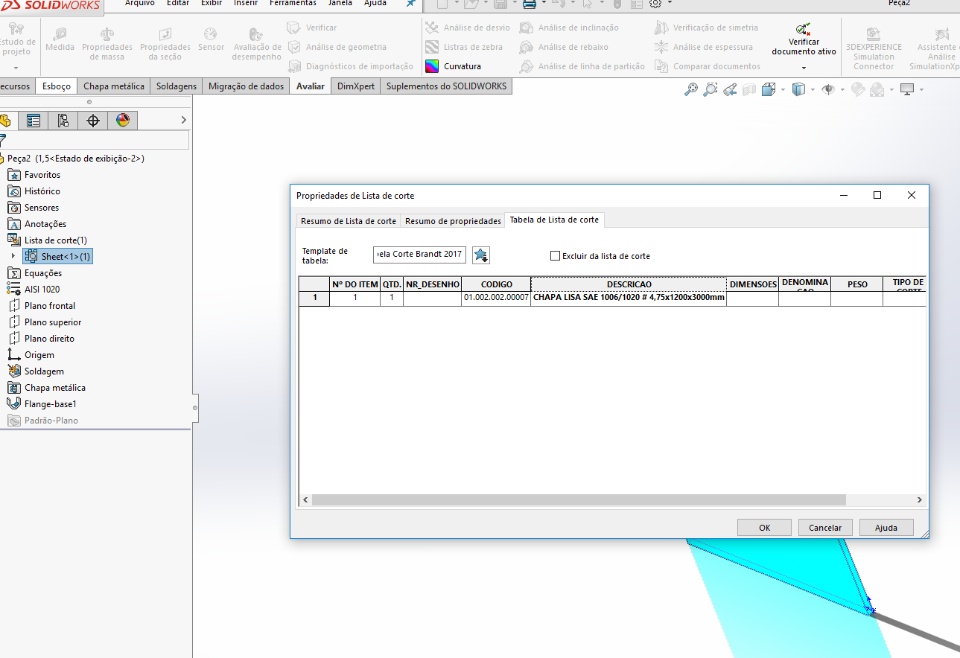The height and width of the screenshot is (658, 960).
Task: Click the Comparar documentos icon
Action: pos(661,66)
